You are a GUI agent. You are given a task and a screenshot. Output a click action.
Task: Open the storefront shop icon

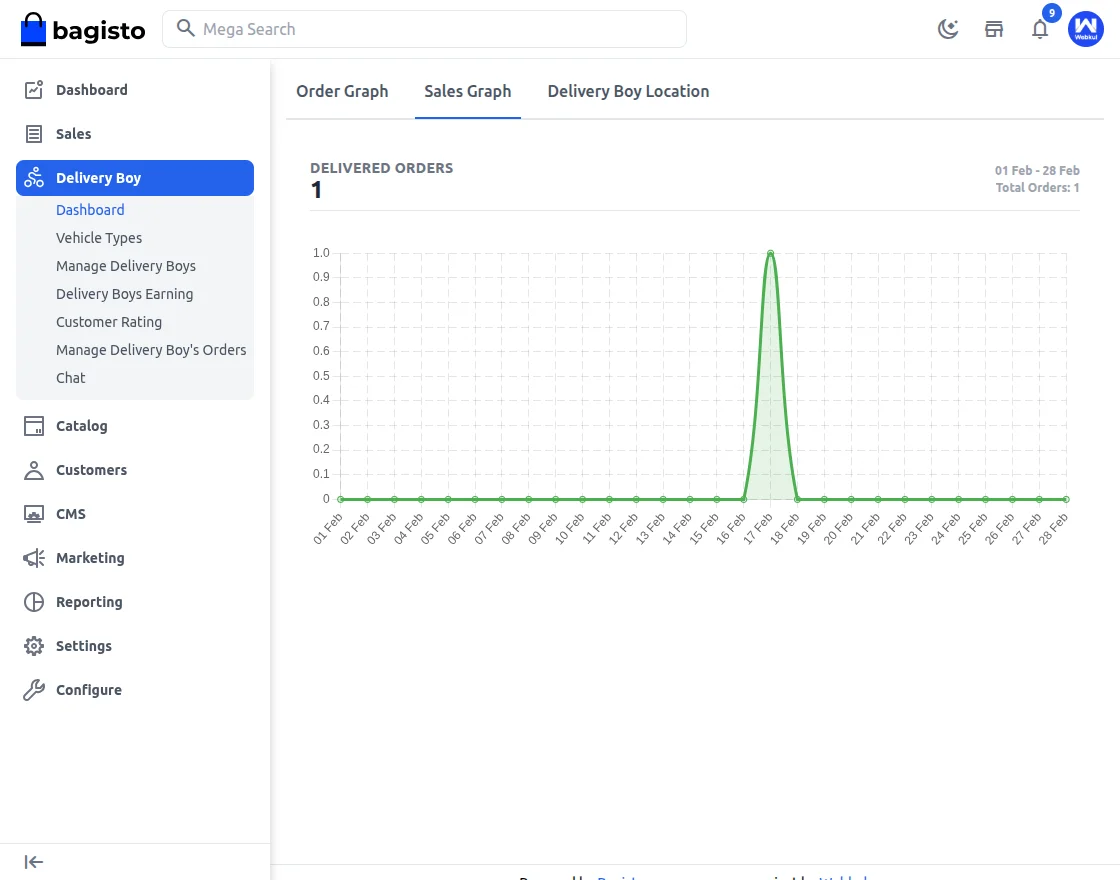[994, 29]
